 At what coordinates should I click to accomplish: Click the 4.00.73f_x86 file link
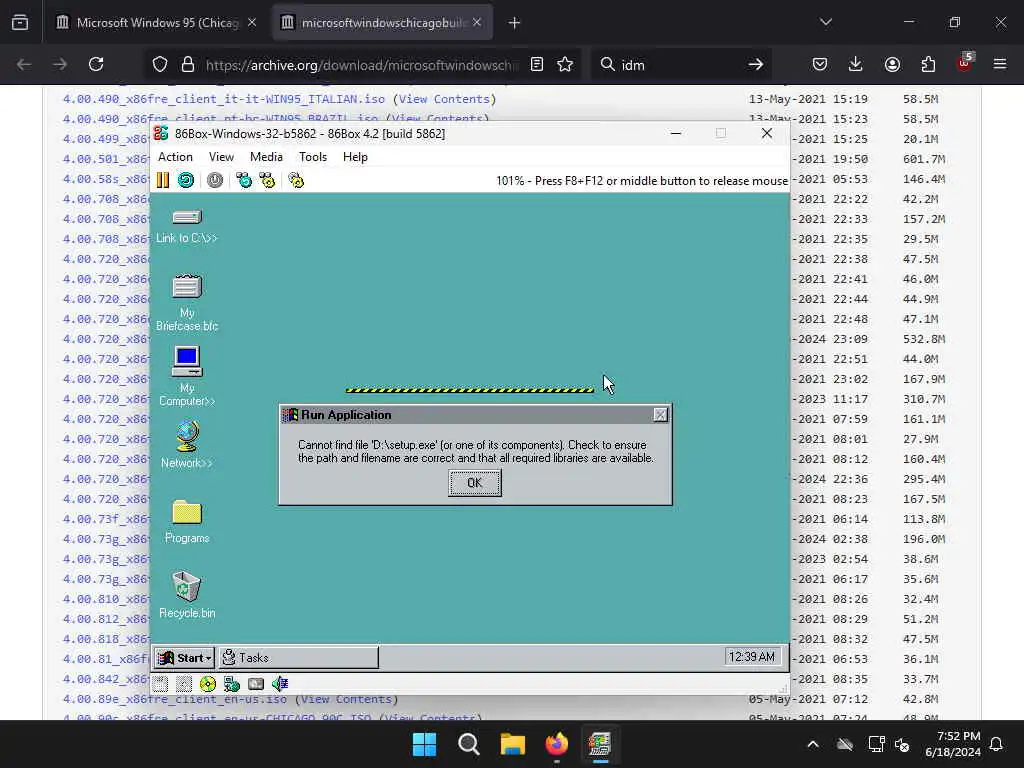click(x=106, y=519)
